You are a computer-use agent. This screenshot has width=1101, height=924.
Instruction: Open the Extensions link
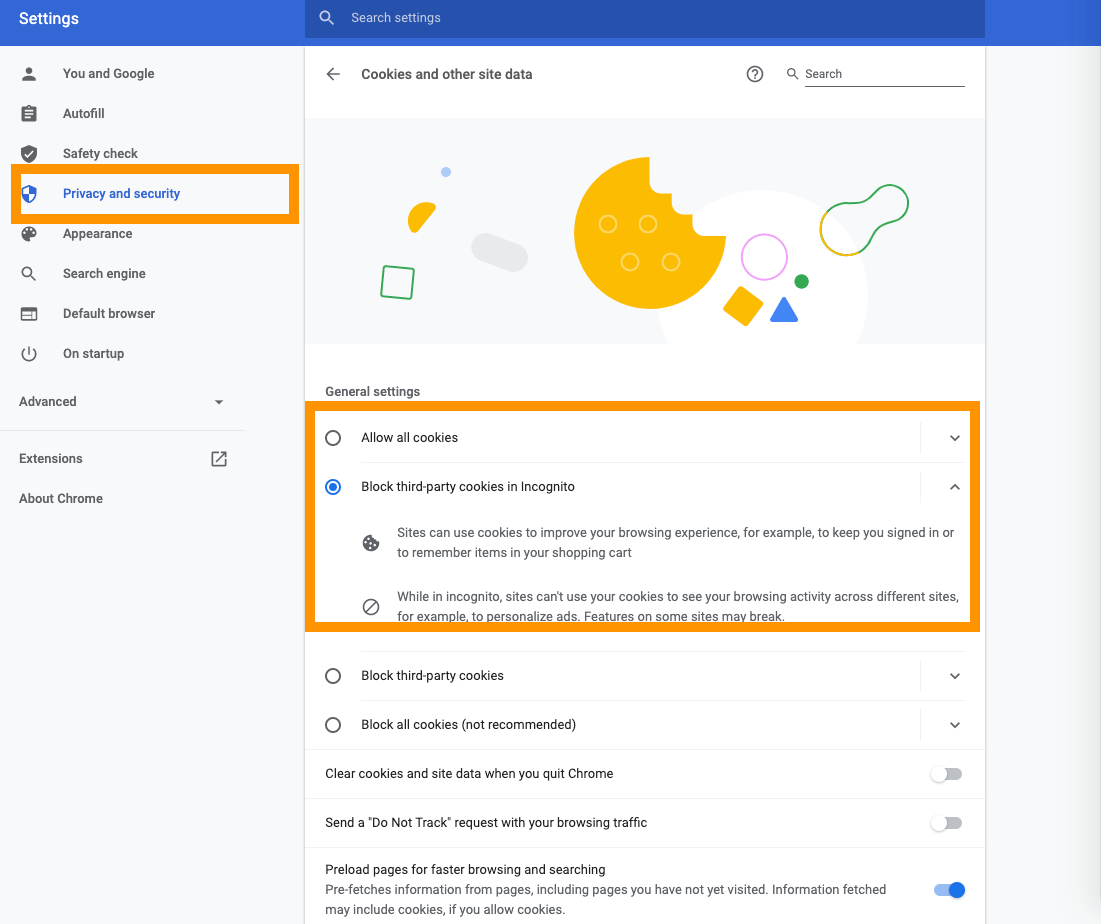click(51, 458)
